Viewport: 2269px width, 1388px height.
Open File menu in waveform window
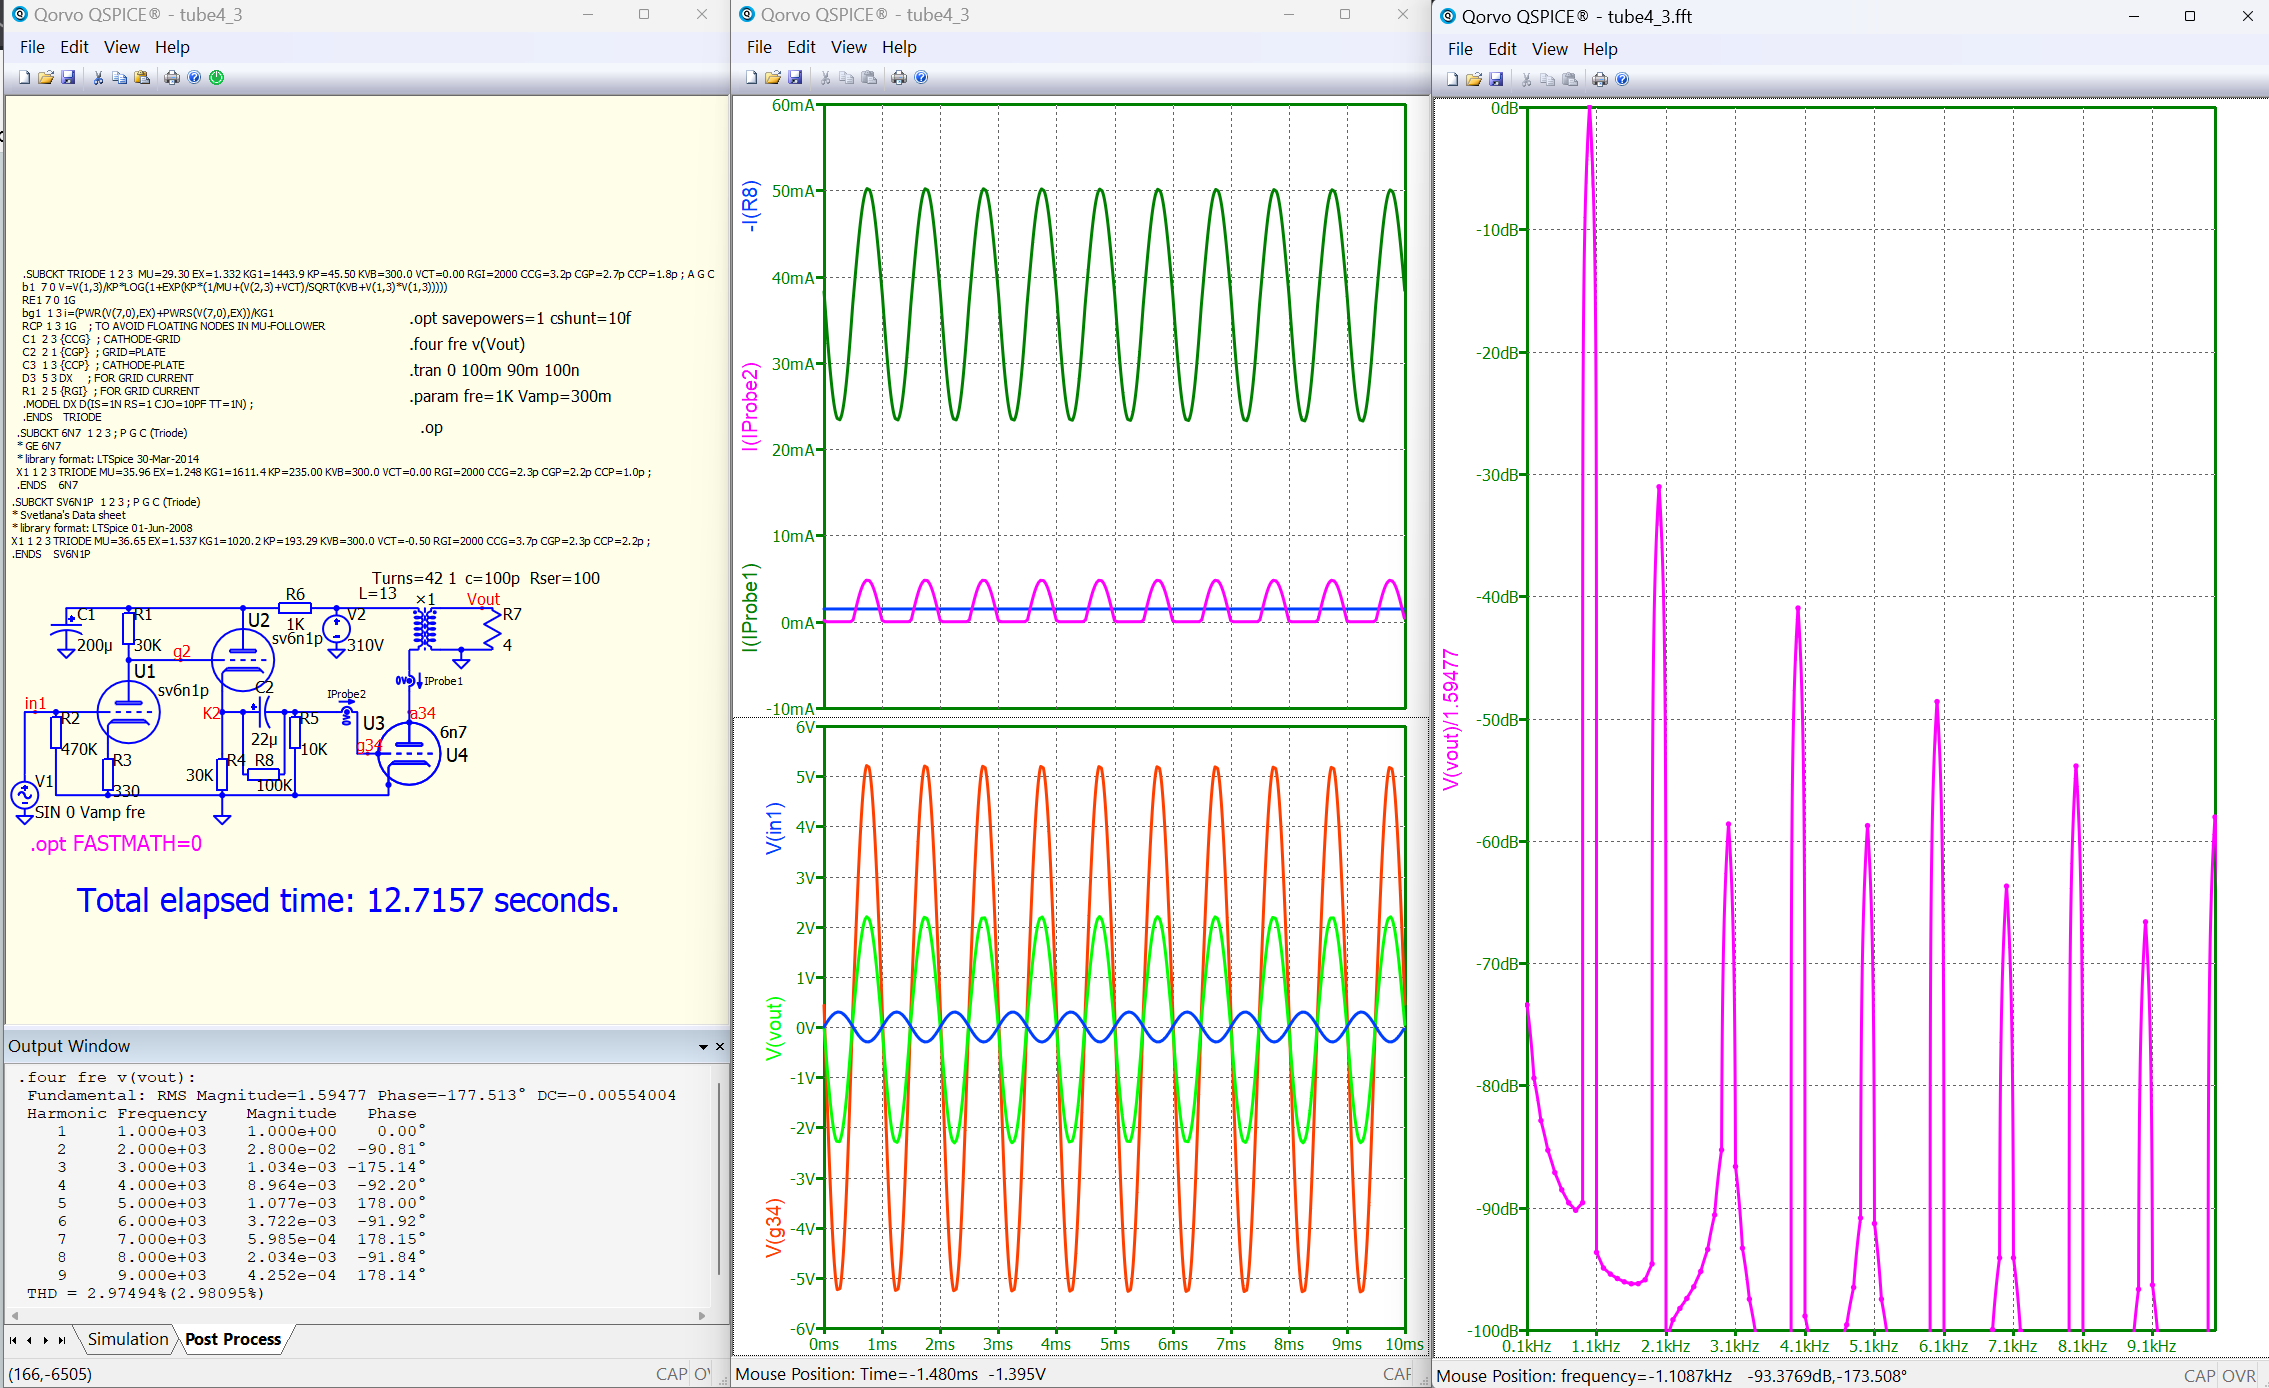(759, 47)
